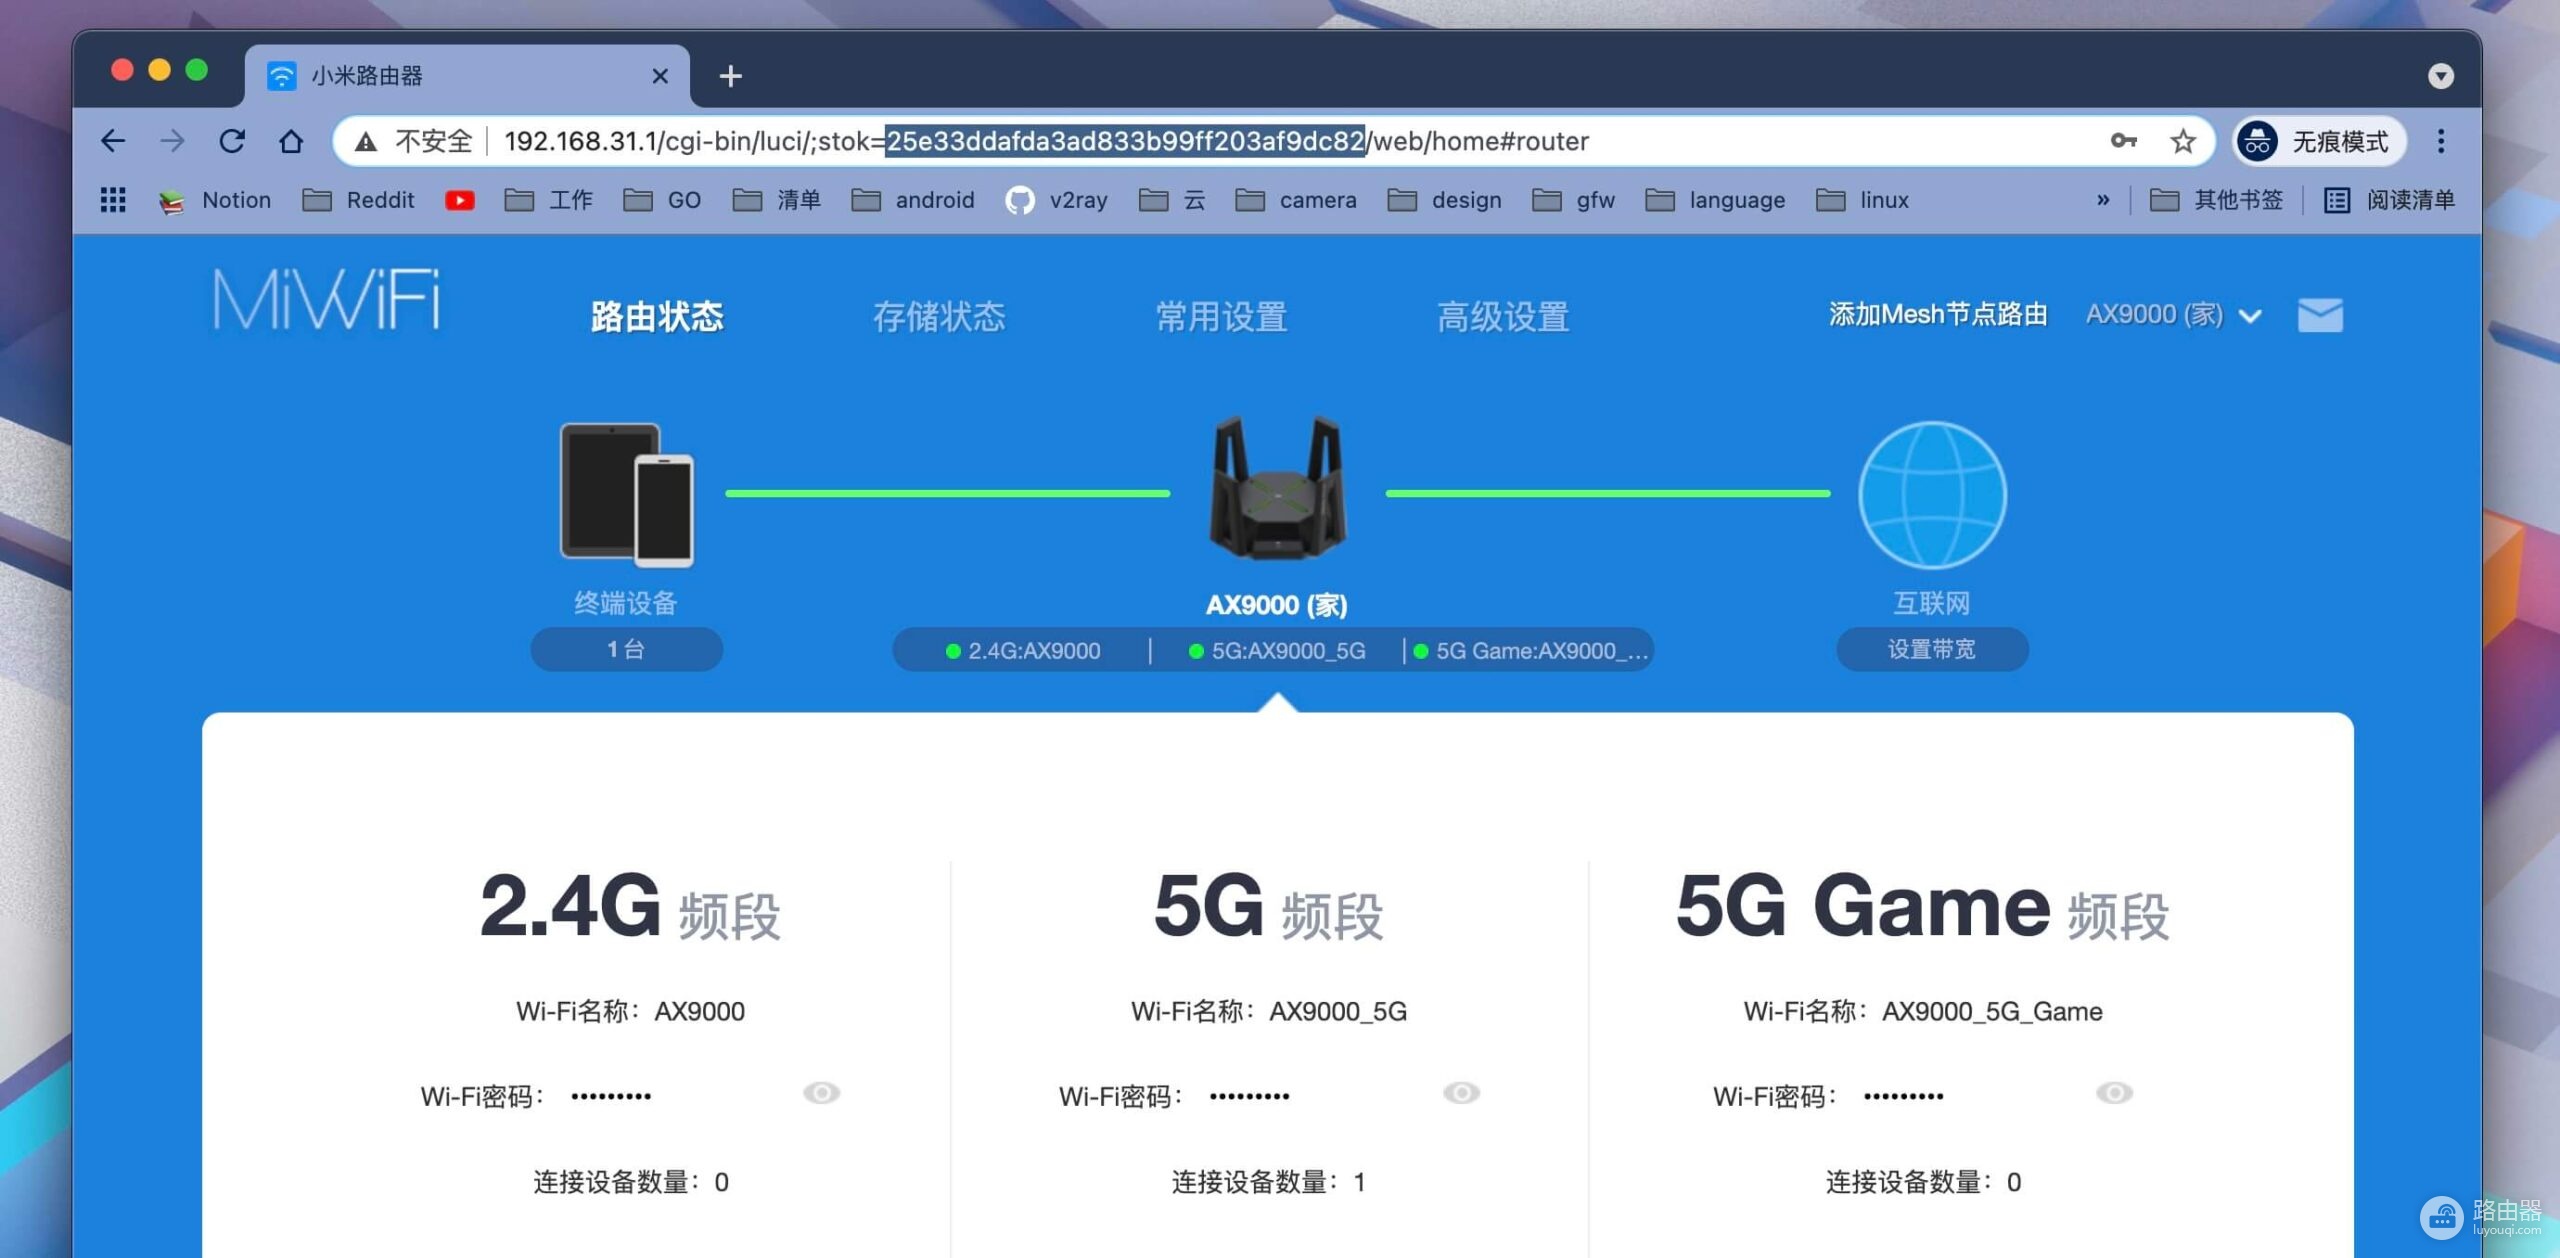
Task: Click the browser forward arrow
Action: coord(172,141)
